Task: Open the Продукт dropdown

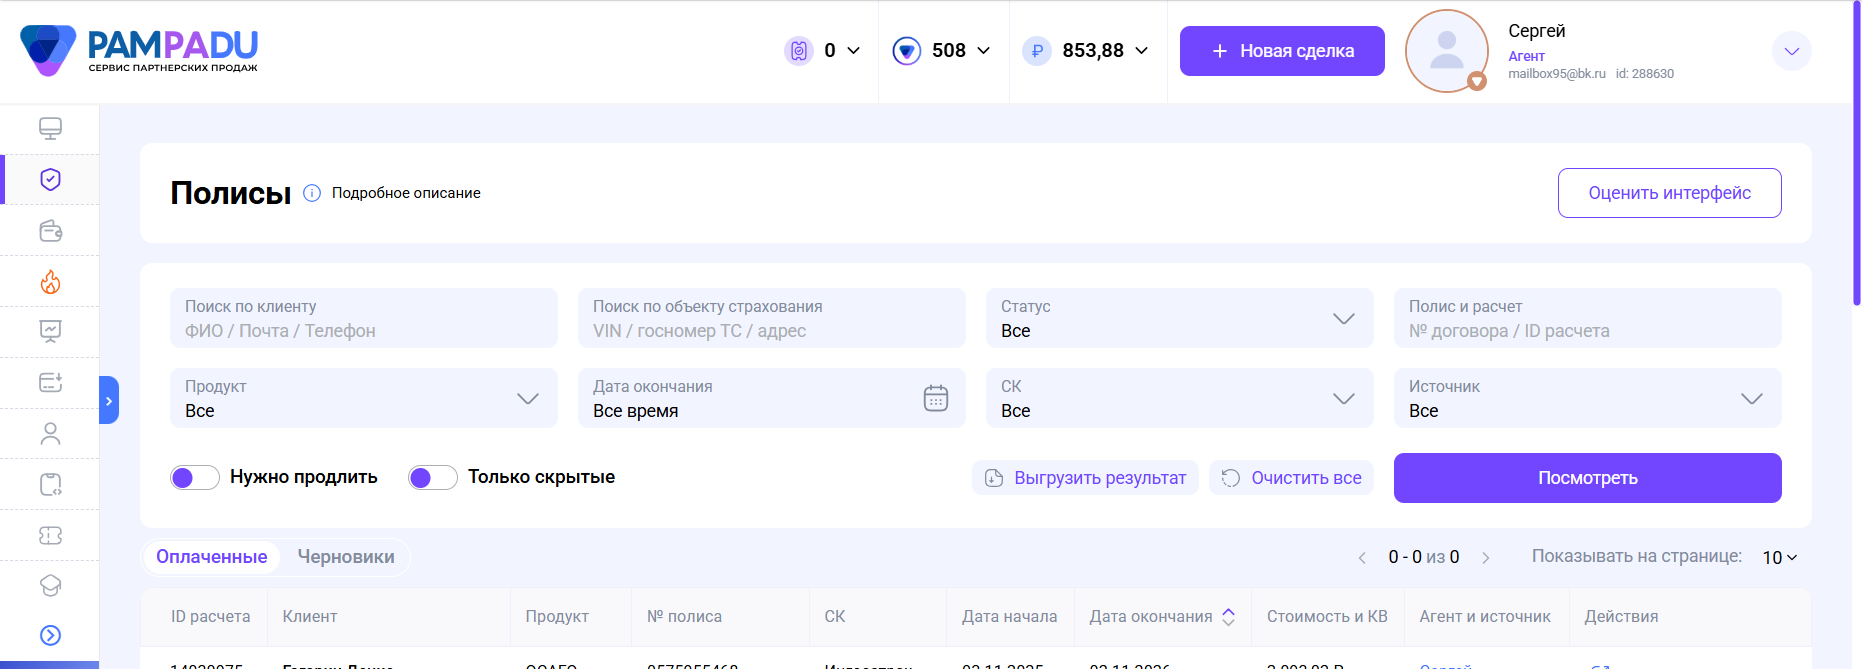Action: pyautogui.click(x=364, y=398)
